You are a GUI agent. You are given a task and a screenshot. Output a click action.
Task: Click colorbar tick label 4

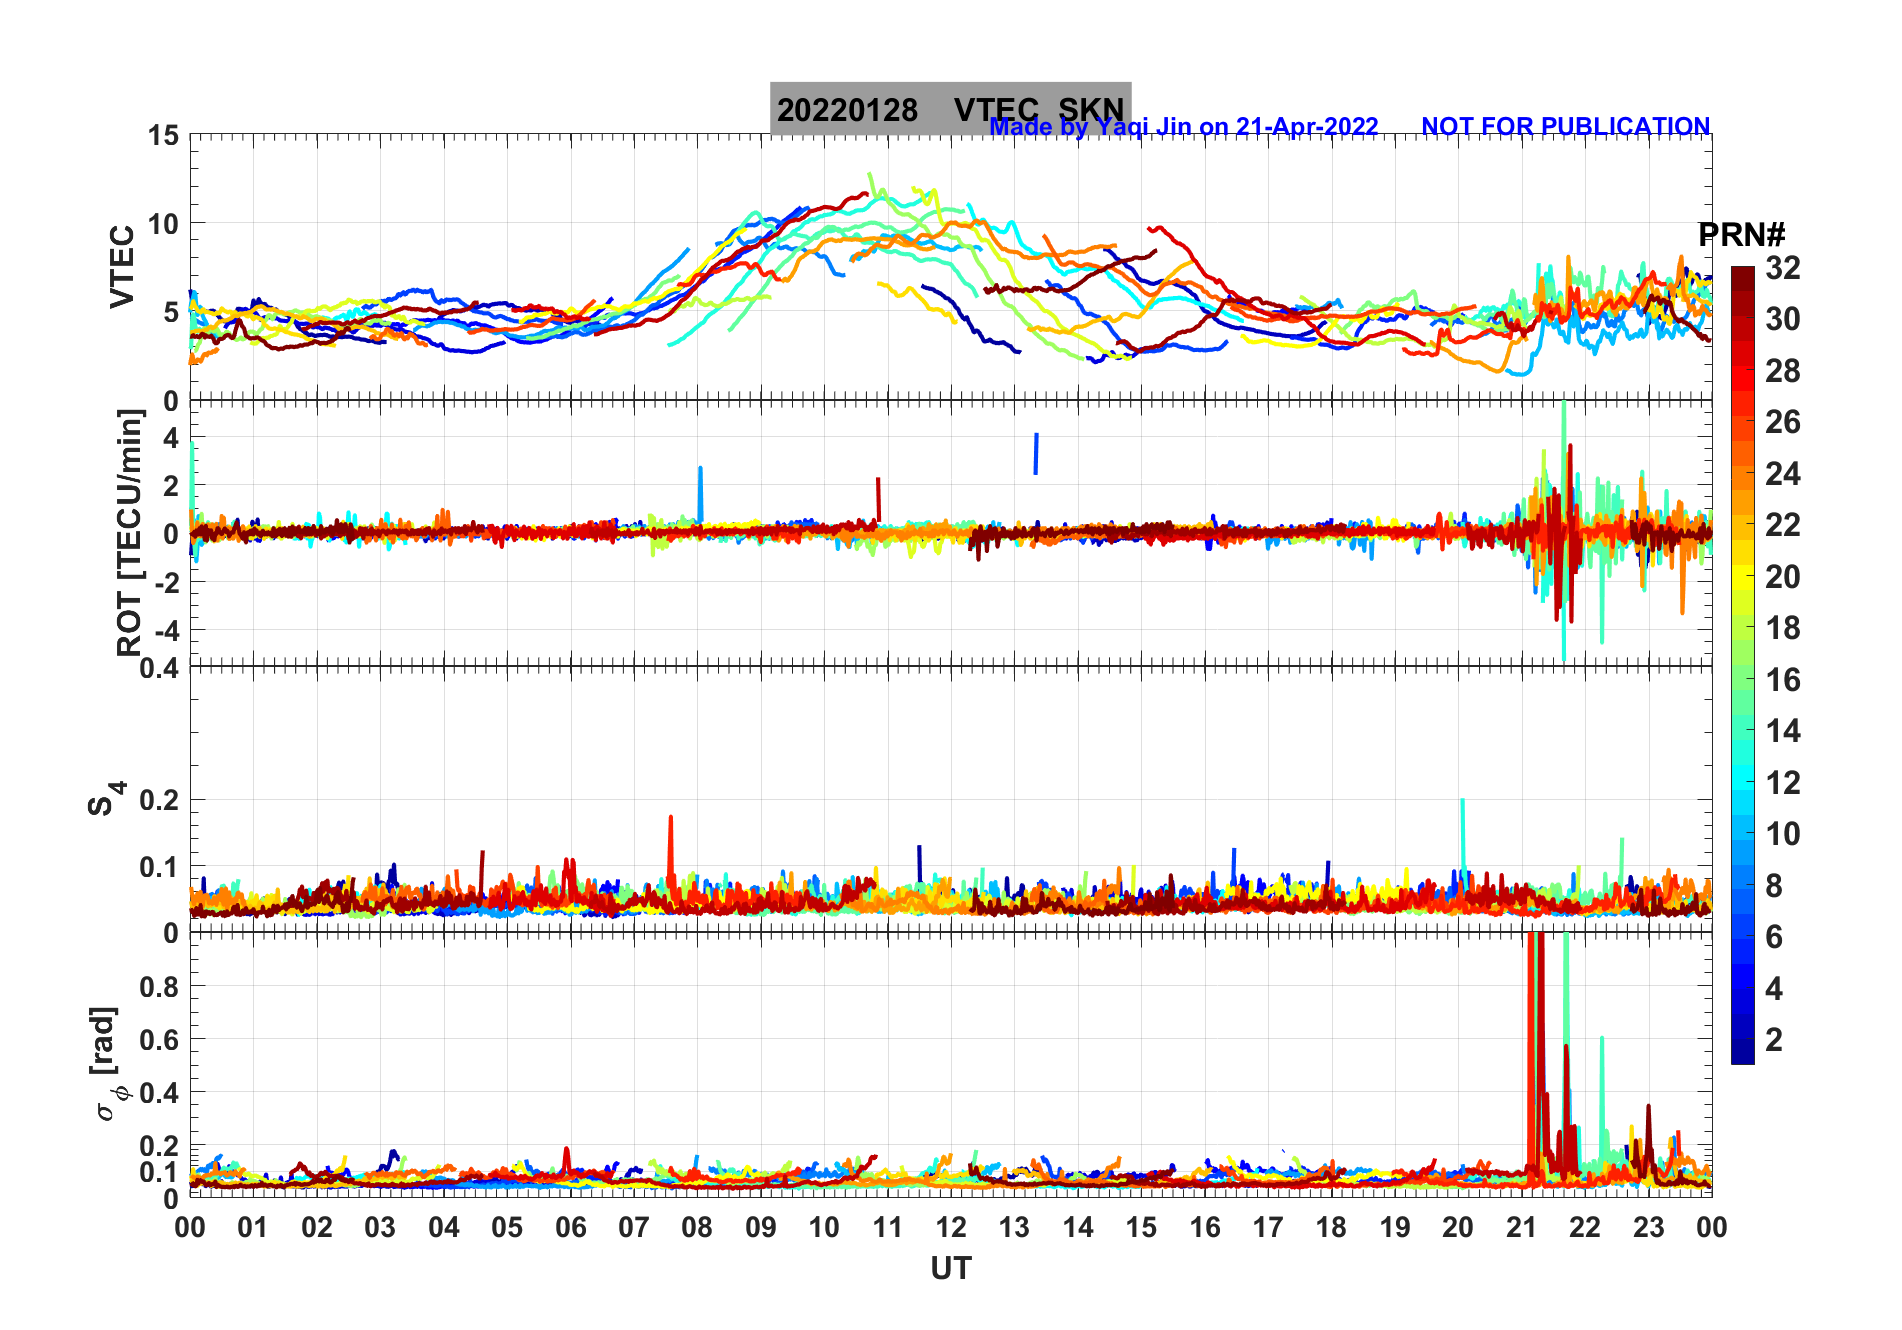click(x=1774, y=989)
